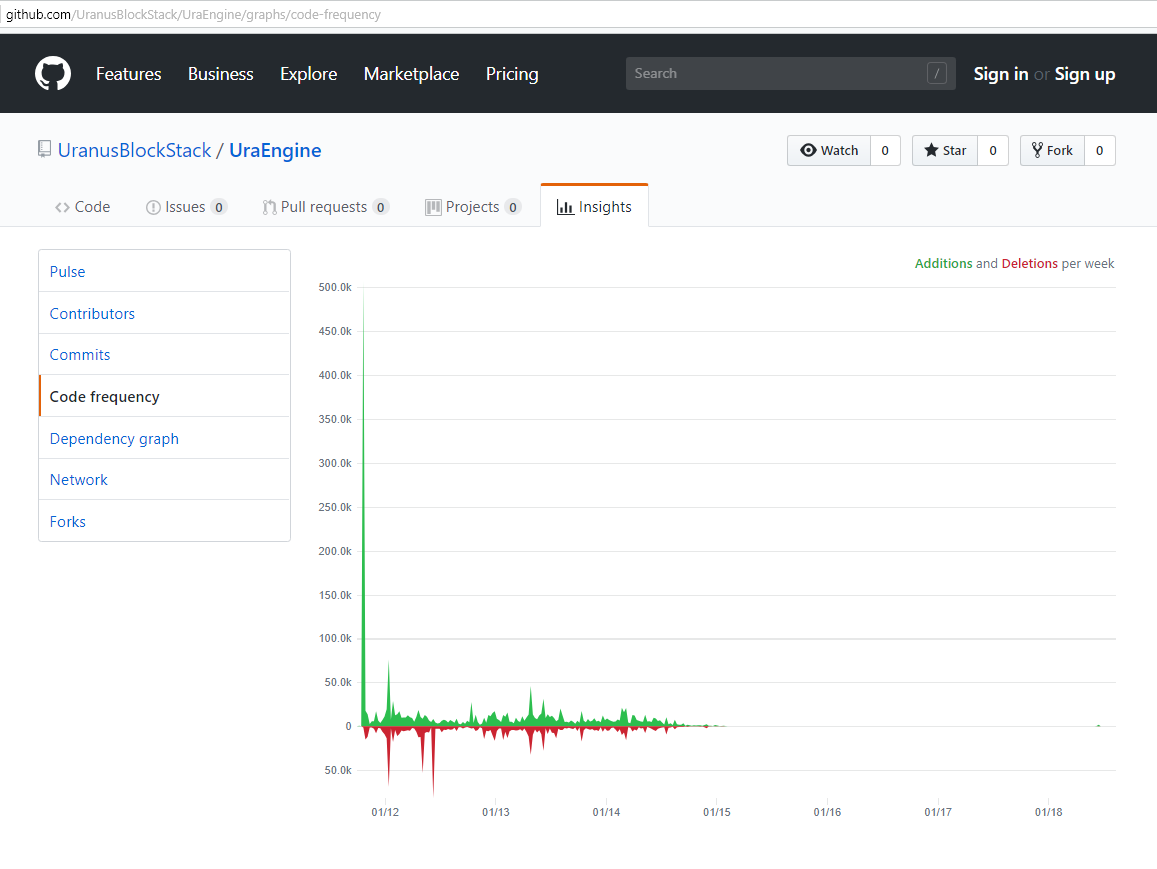Click the Pull requests count badge 0
This screenshot has height=869, width=1157.
(380, 207)
